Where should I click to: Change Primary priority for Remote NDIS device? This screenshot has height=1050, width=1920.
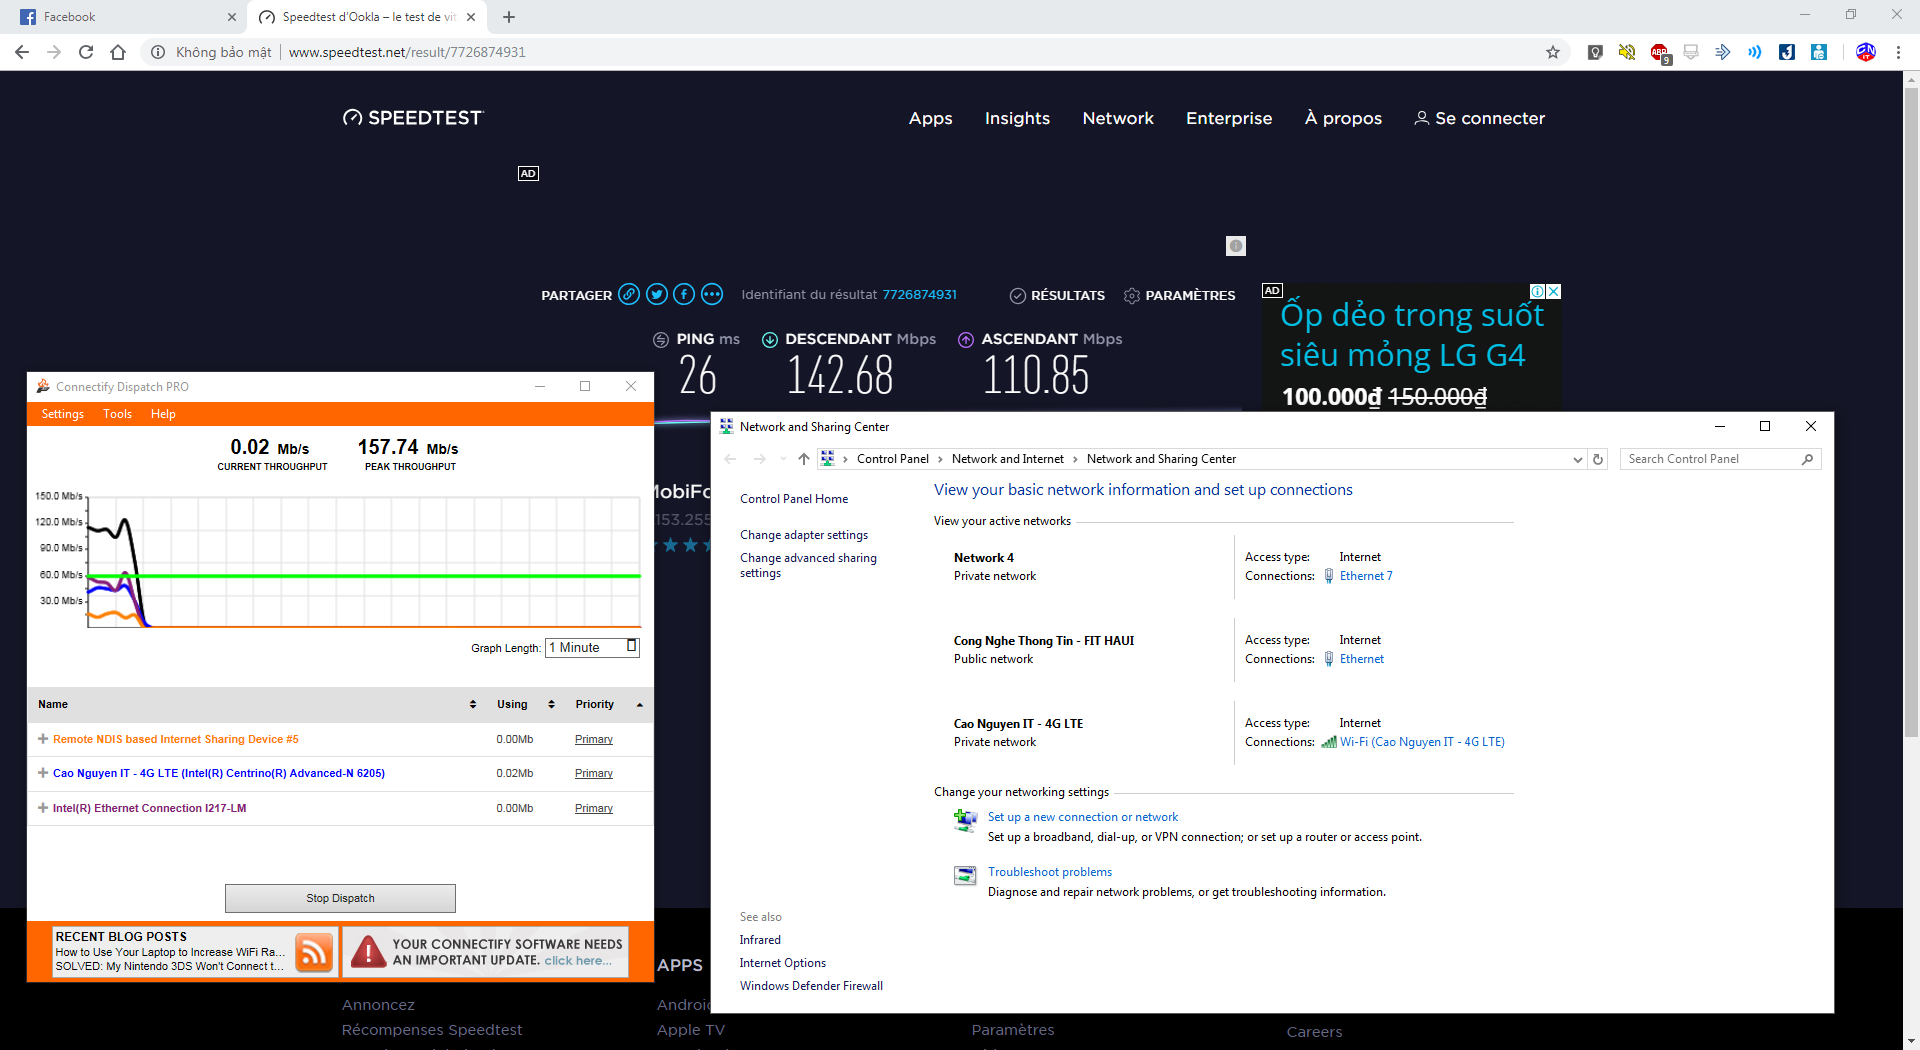click(594, 739)
